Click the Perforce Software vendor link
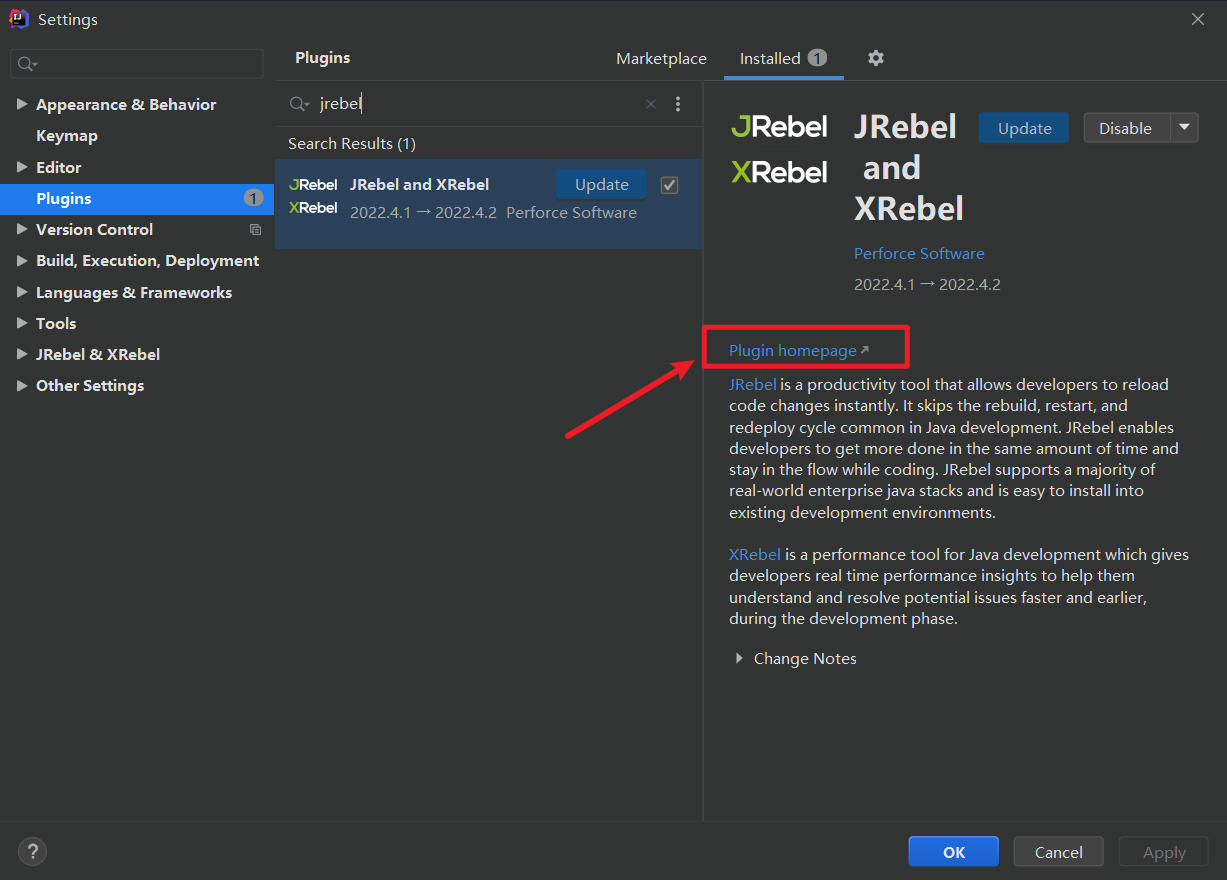The height and width of the screenshot is (880, 1227). click(919, 253)
